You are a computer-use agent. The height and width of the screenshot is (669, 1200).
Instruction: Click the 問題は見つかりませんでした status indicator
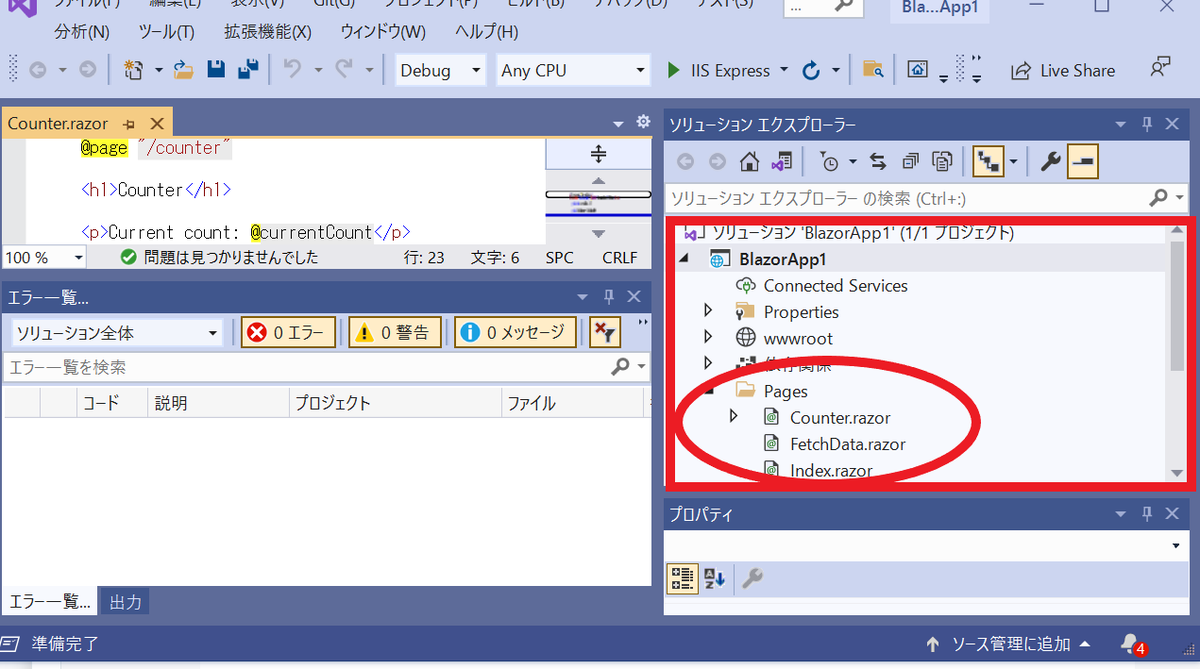pos(219,257)
